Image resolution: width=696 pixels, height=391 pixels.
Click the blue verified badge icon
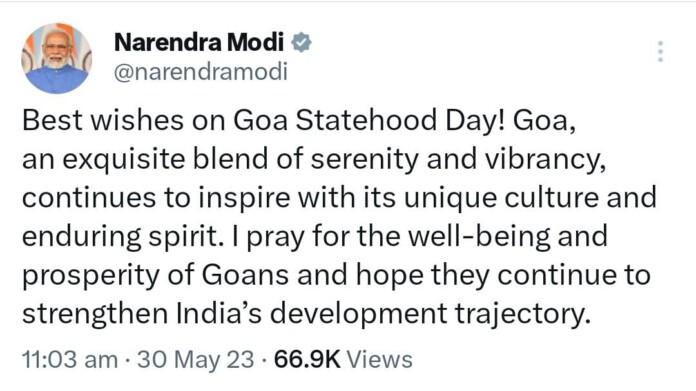(301, 43)
